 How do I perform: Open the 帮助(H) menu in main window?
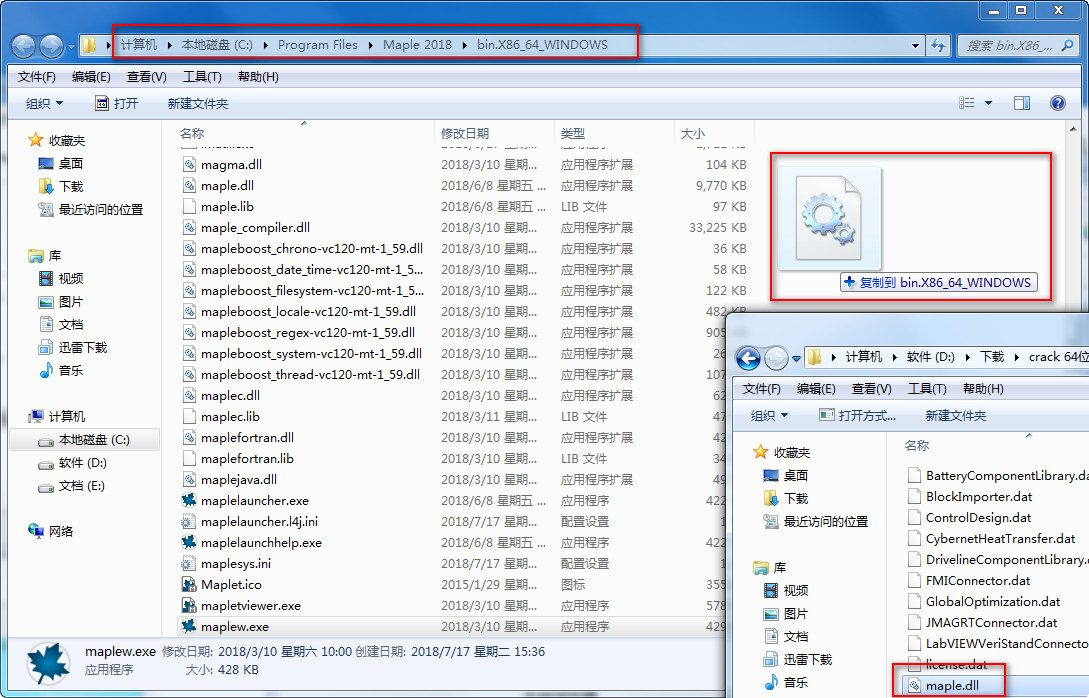coord(258,76)
